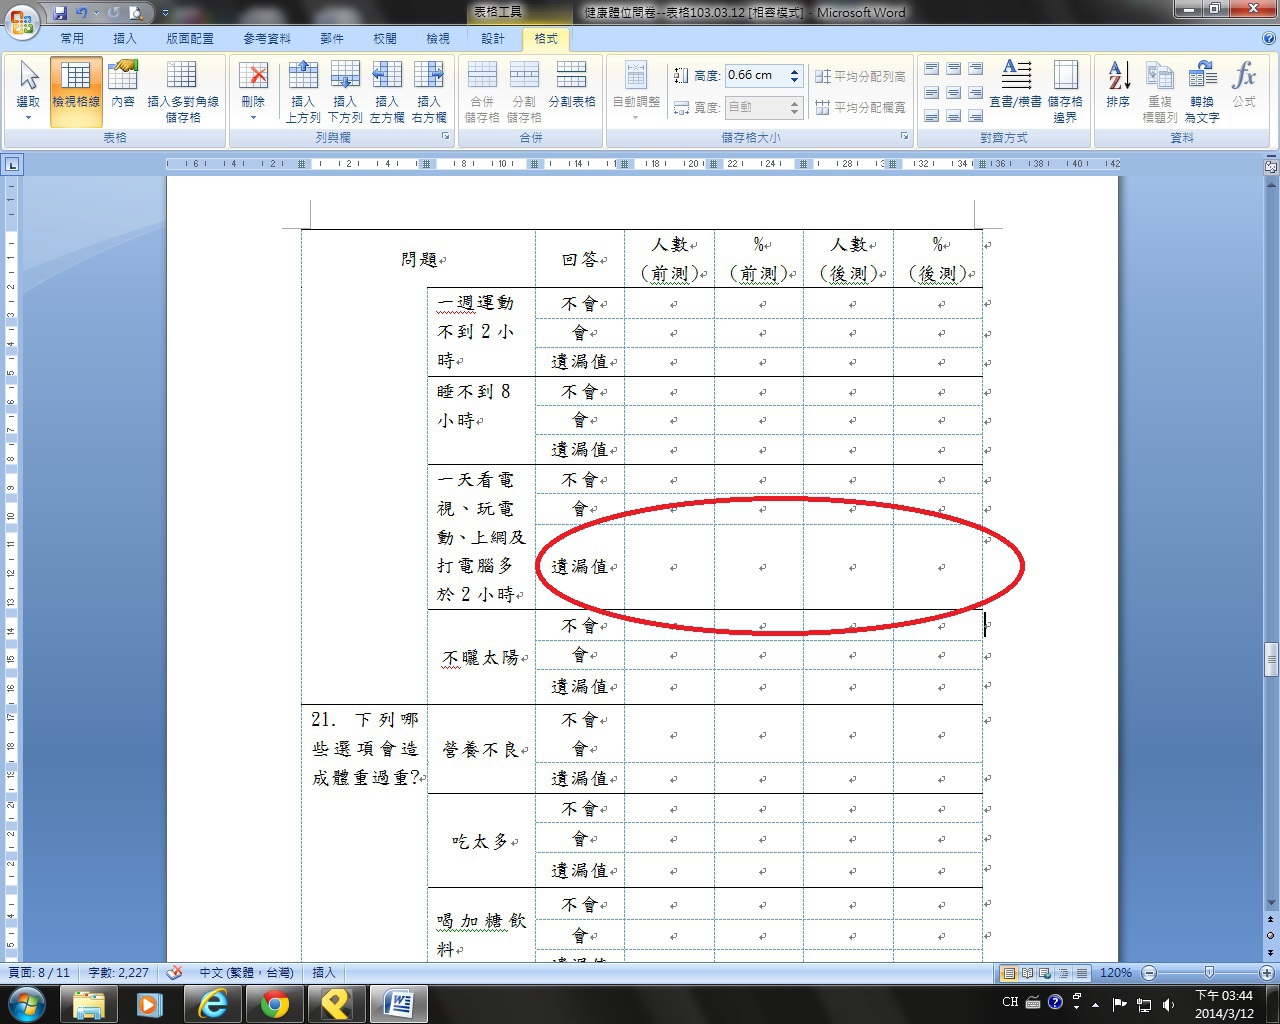Click the vertical scrollbar thumb
This screenshot has height=1024, width=1280.
[x=1271, y=660]
